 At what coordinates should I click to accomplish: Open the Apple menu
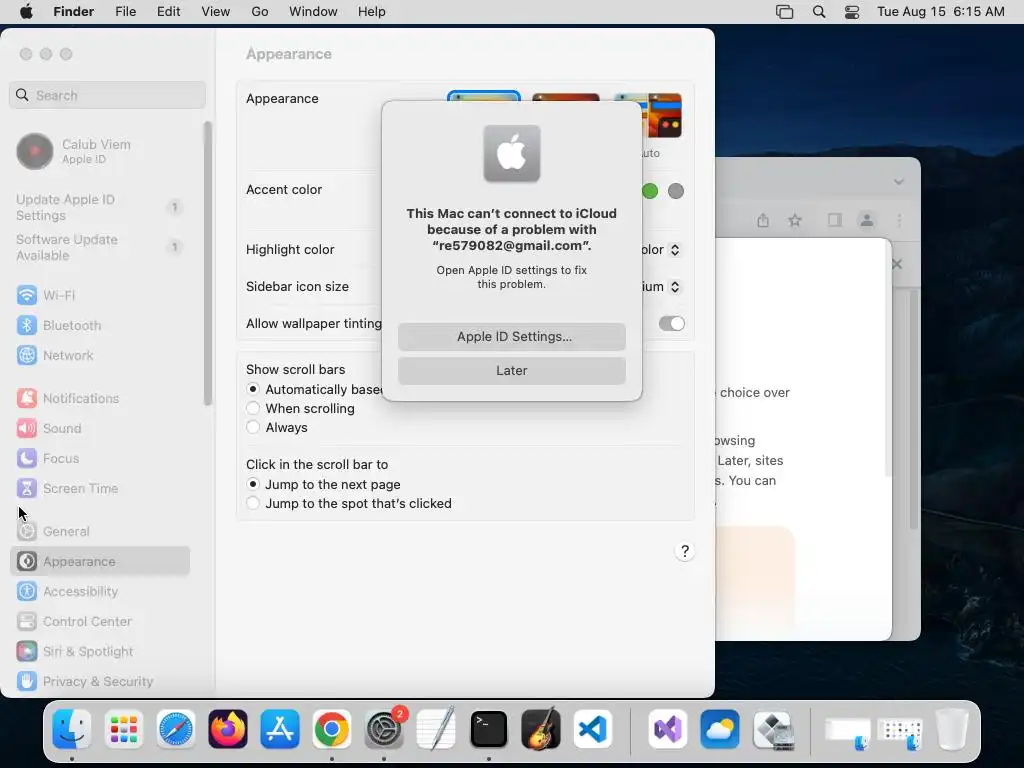26,12
